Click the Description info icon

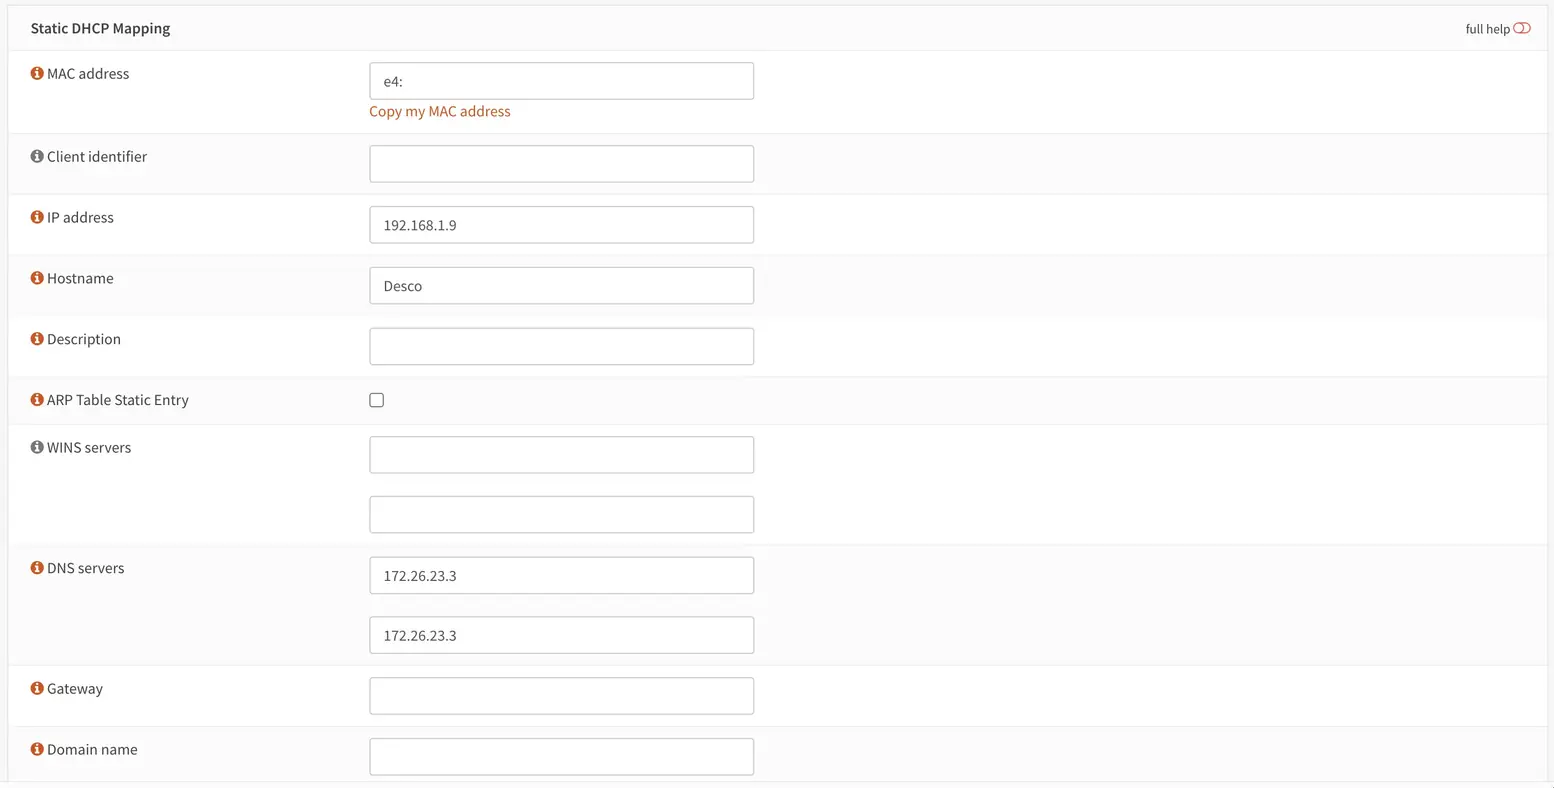pyautogui.click(x=37, y=339)
